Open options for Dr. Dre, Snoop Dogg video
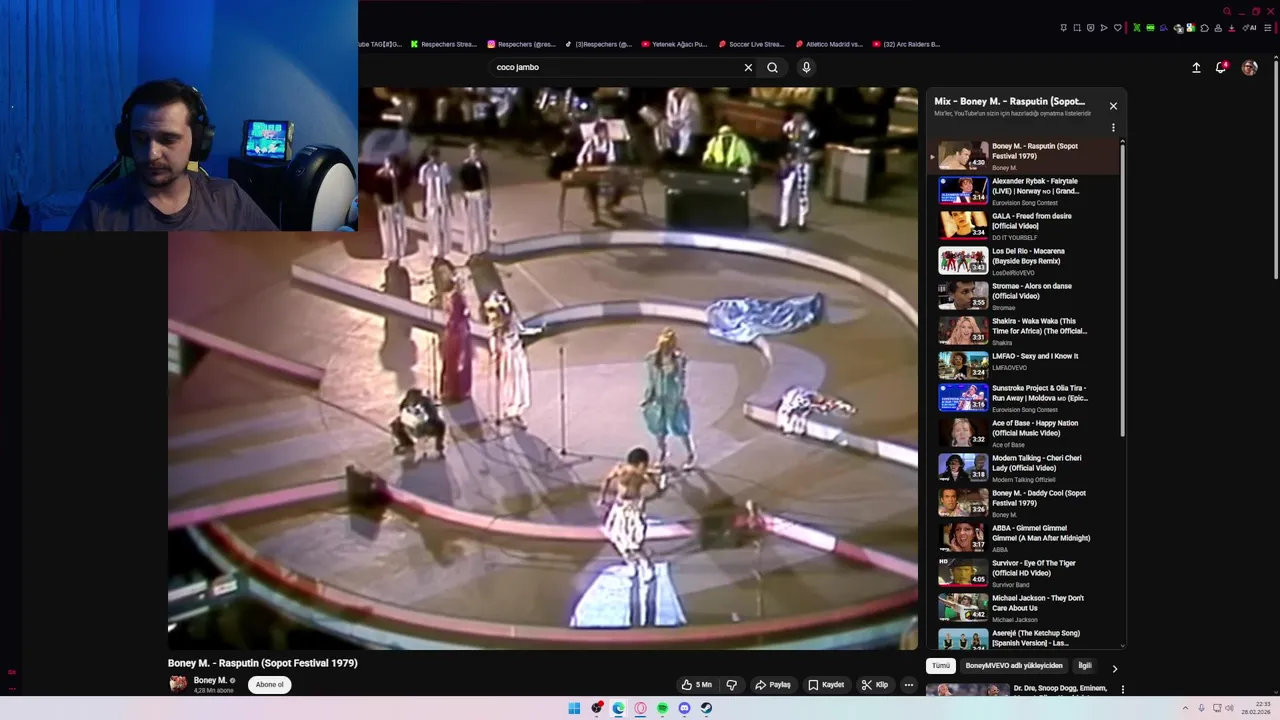Image resolution: width=1280 pixels, height=720 pixels. pos(1122,689)
